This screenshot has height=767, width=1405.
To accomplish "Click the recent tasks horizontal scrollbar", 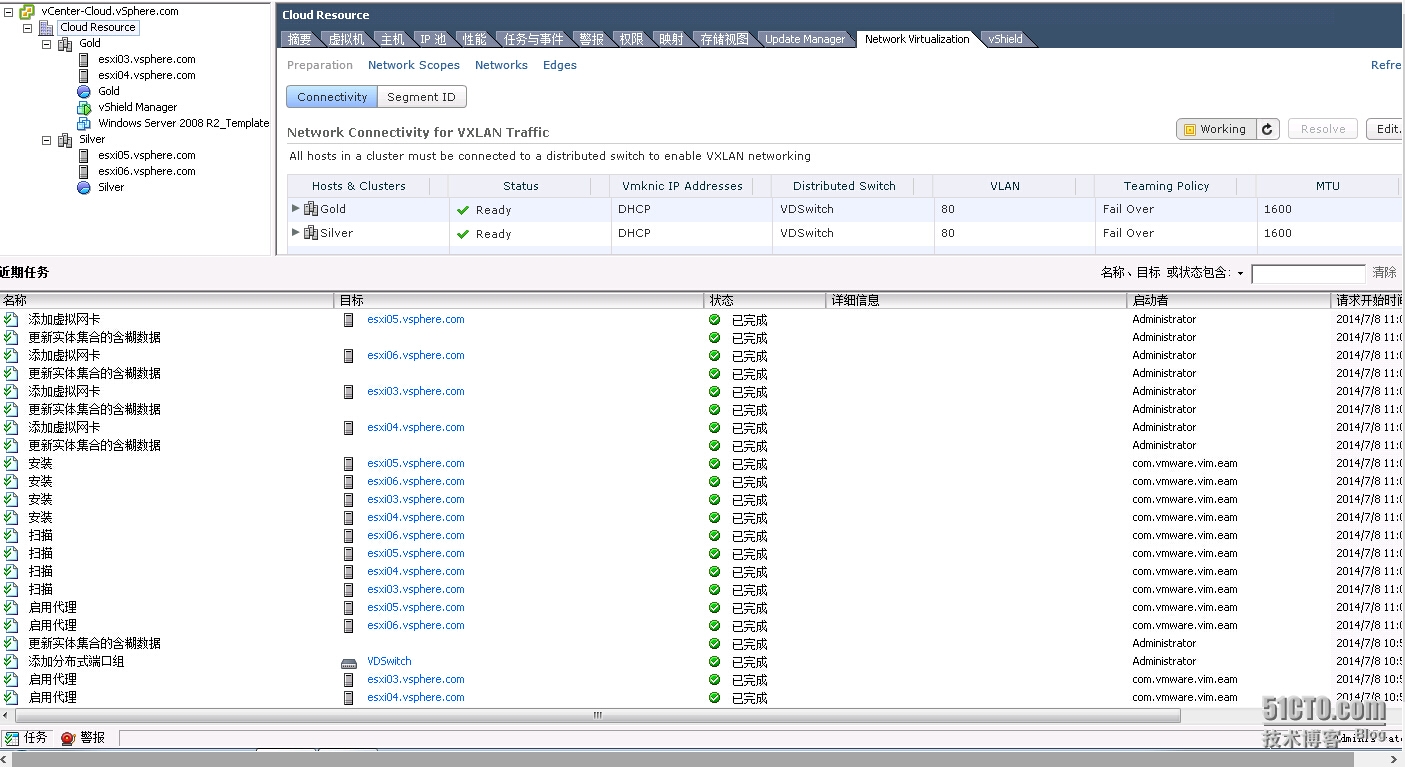I will tap(598, 715).
